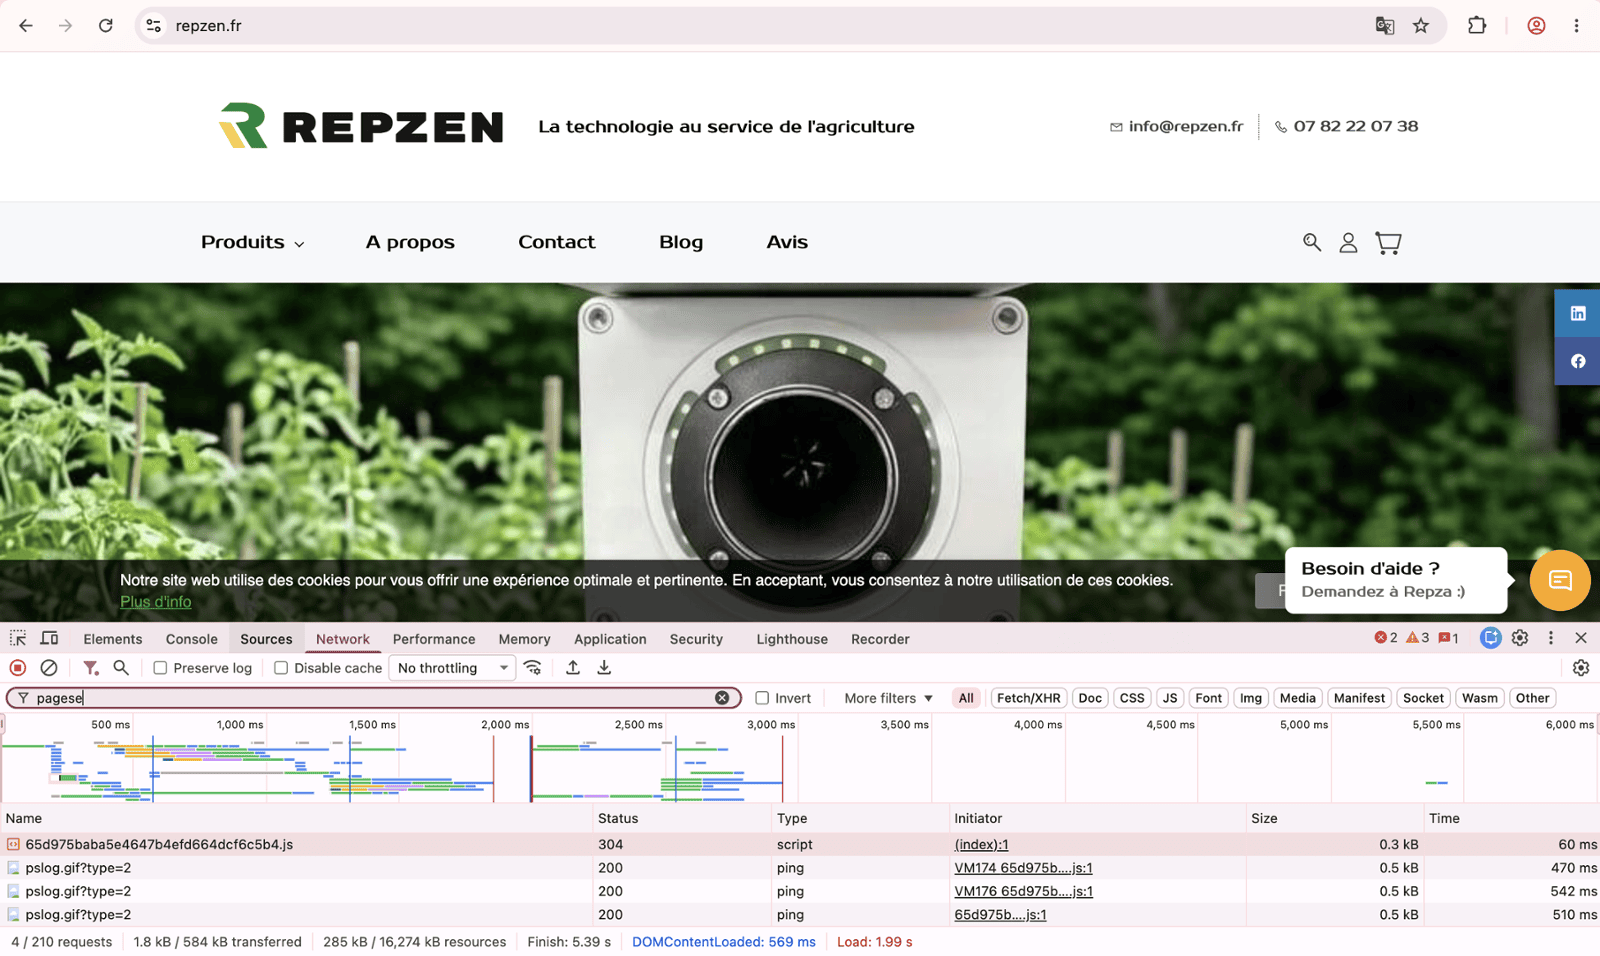Click the pagese filter input field

pos(372,698)
